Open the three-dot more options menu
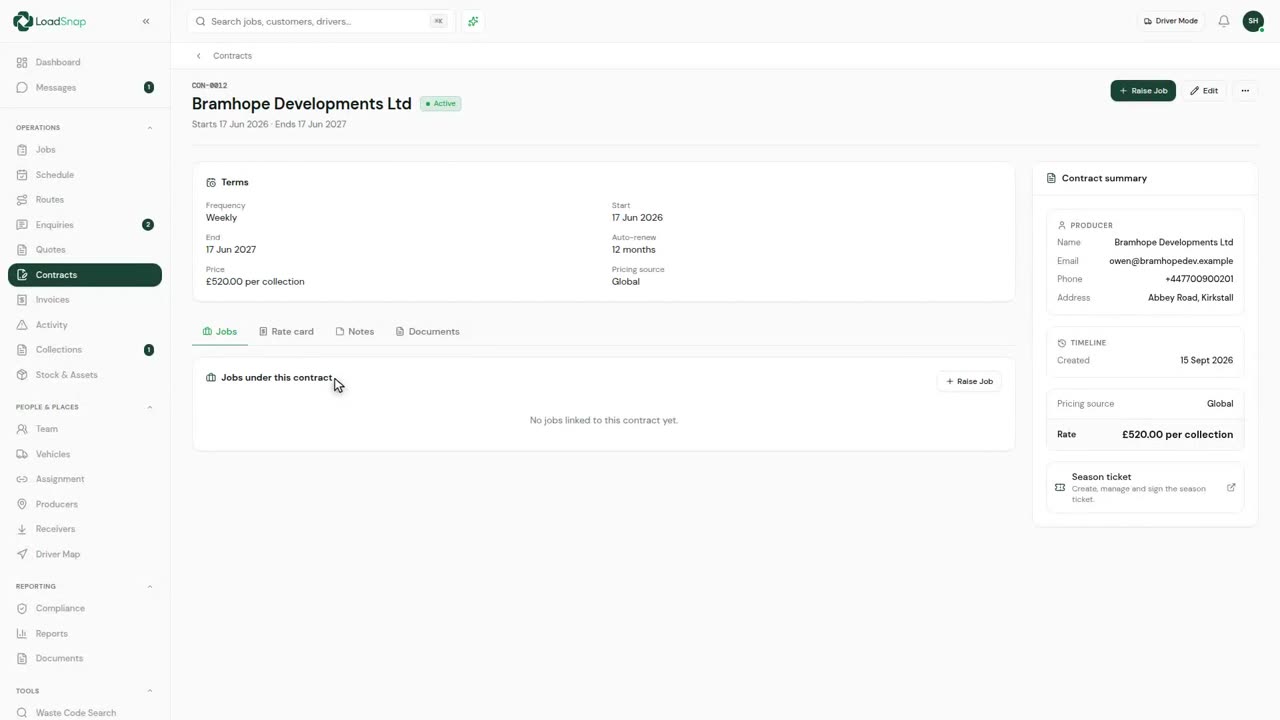The width and height of the screenshot is (1280, 720). (1245, 91)
